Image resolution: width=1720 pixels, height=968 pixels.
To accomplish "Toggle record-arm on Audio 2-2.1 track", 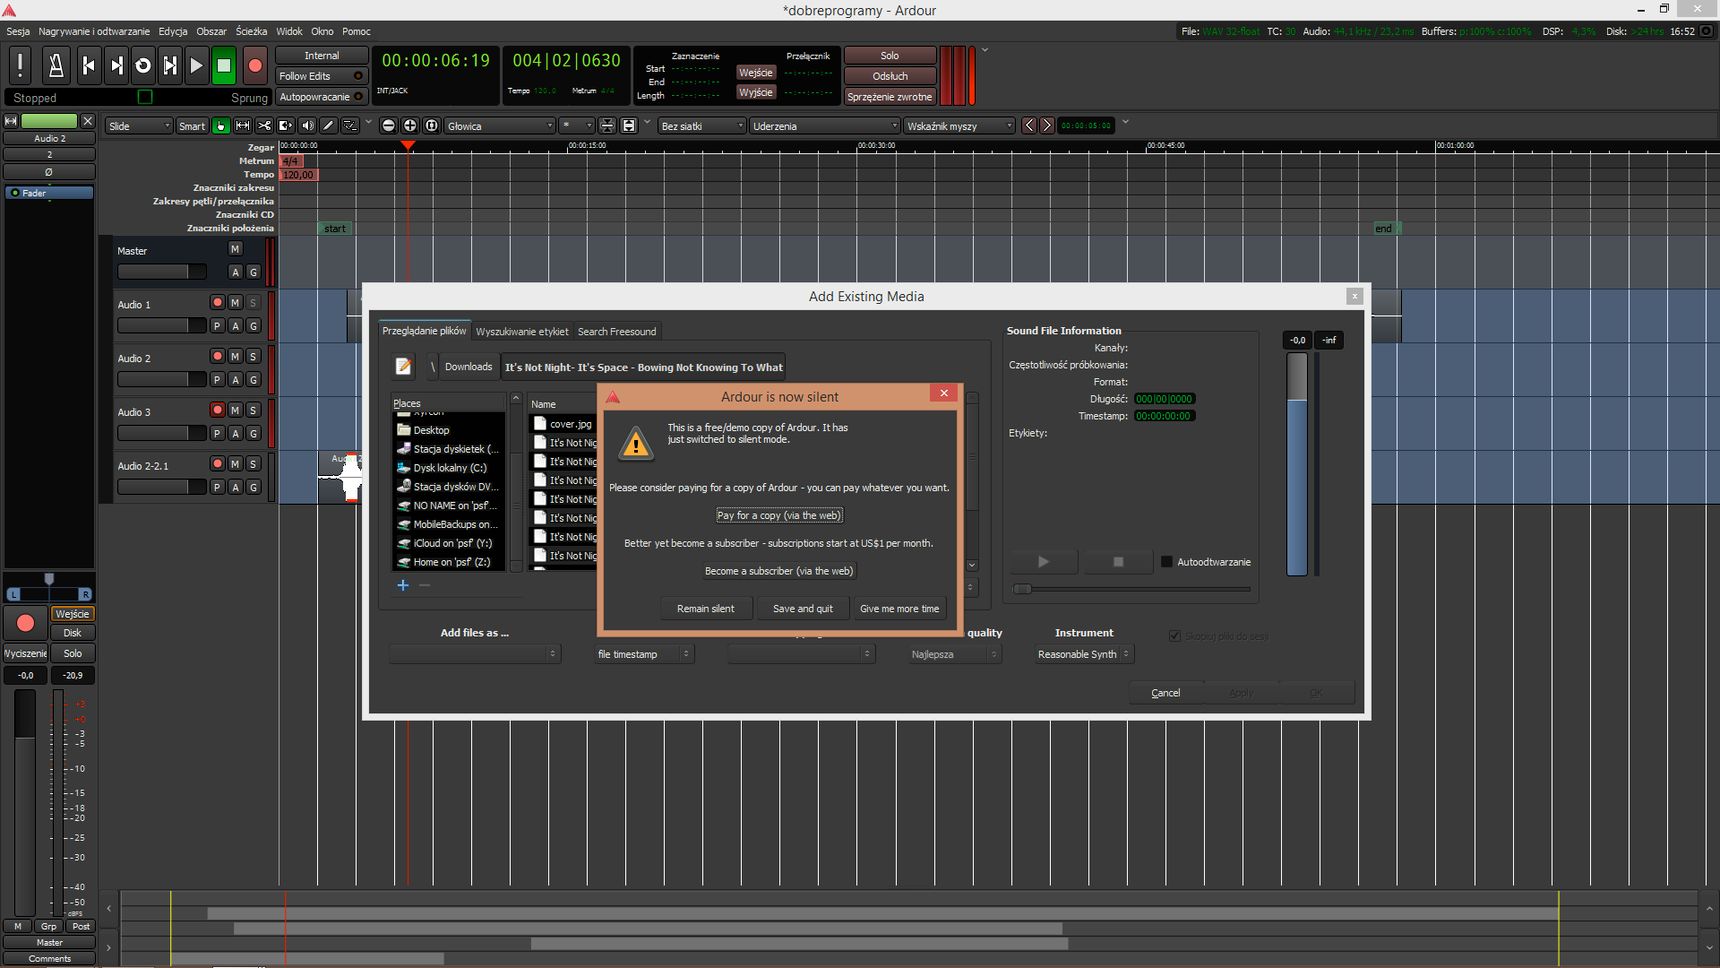I will tap(217, 464).
